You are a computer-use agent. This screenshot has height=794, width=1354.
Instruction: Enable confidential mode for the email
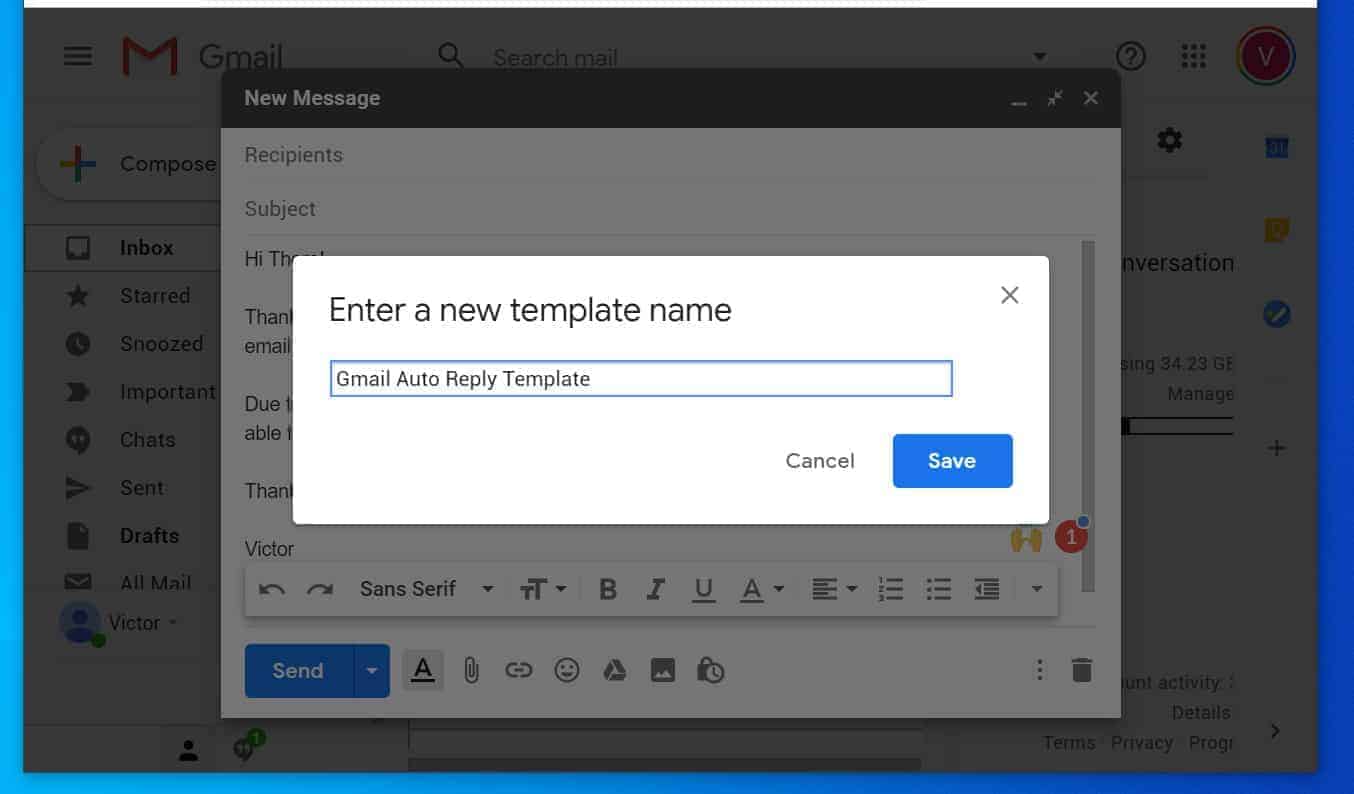coord(710,670)
